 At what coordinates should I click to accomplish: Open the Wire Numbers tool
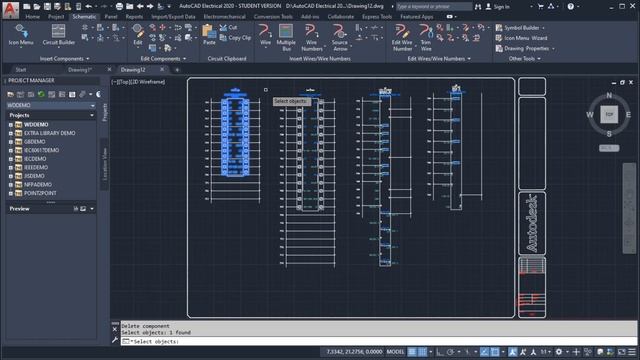311,38
